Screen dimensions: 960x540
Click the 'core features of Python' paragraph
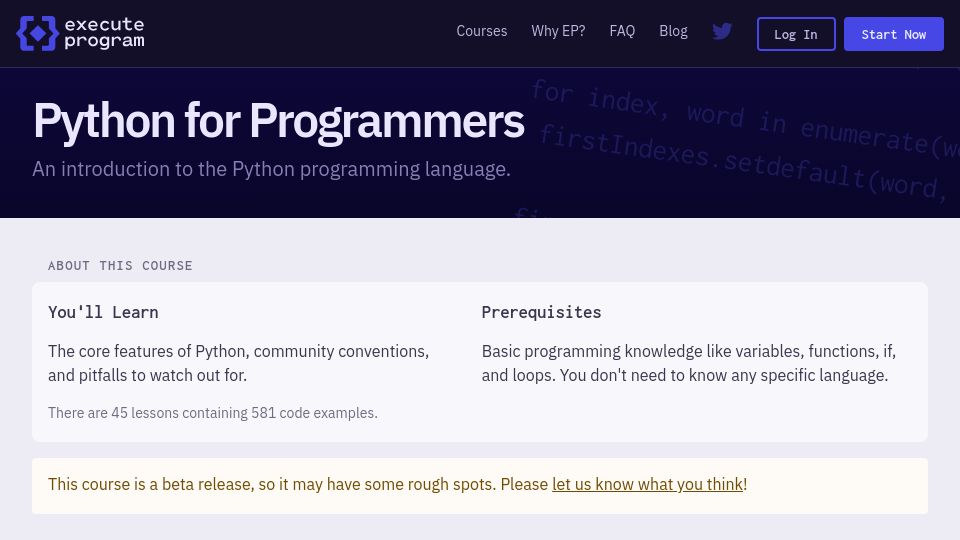(239, 363)
